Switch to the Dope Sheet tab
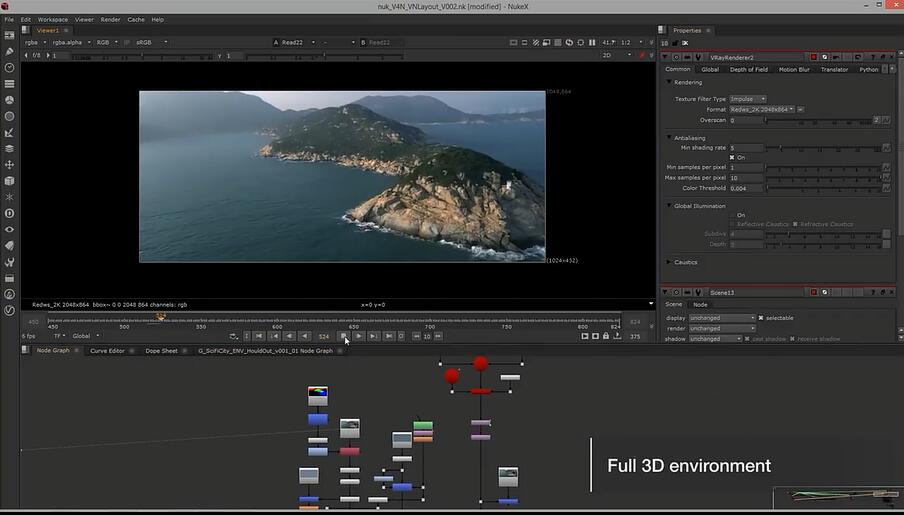 pos(161,351)
